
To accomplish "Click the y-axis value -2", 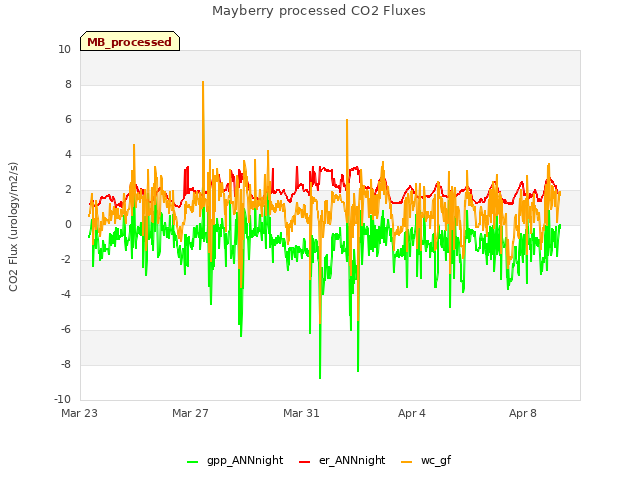I will pos(66,260).
